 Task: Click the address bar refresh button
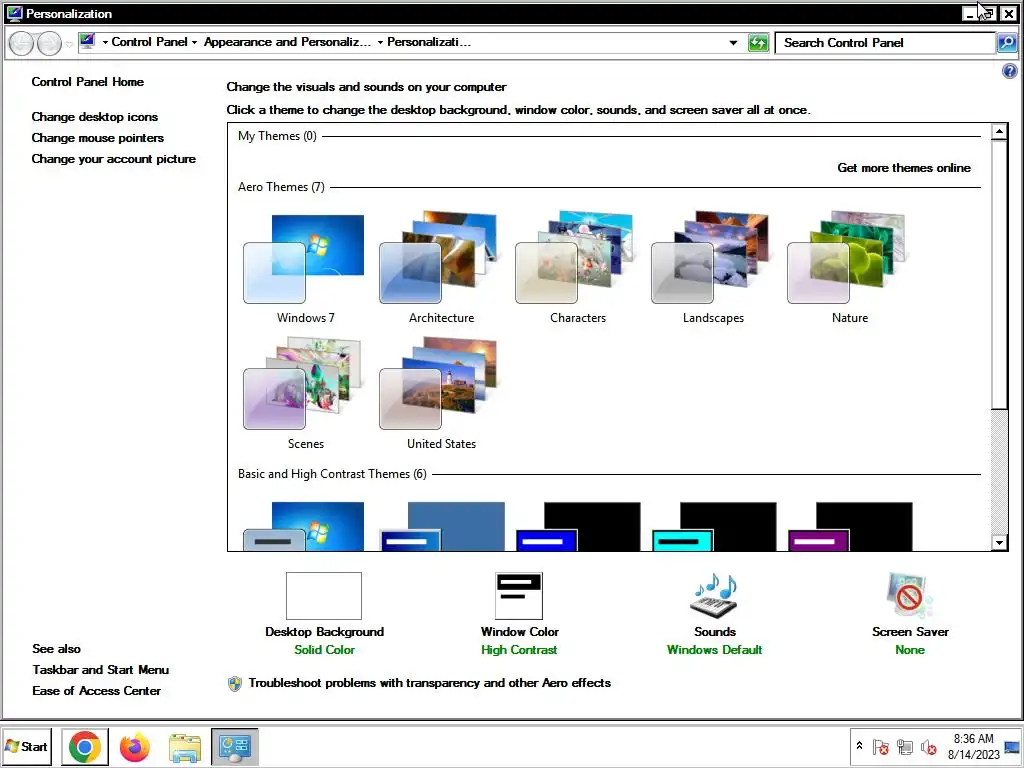click(x=758, y=43)
